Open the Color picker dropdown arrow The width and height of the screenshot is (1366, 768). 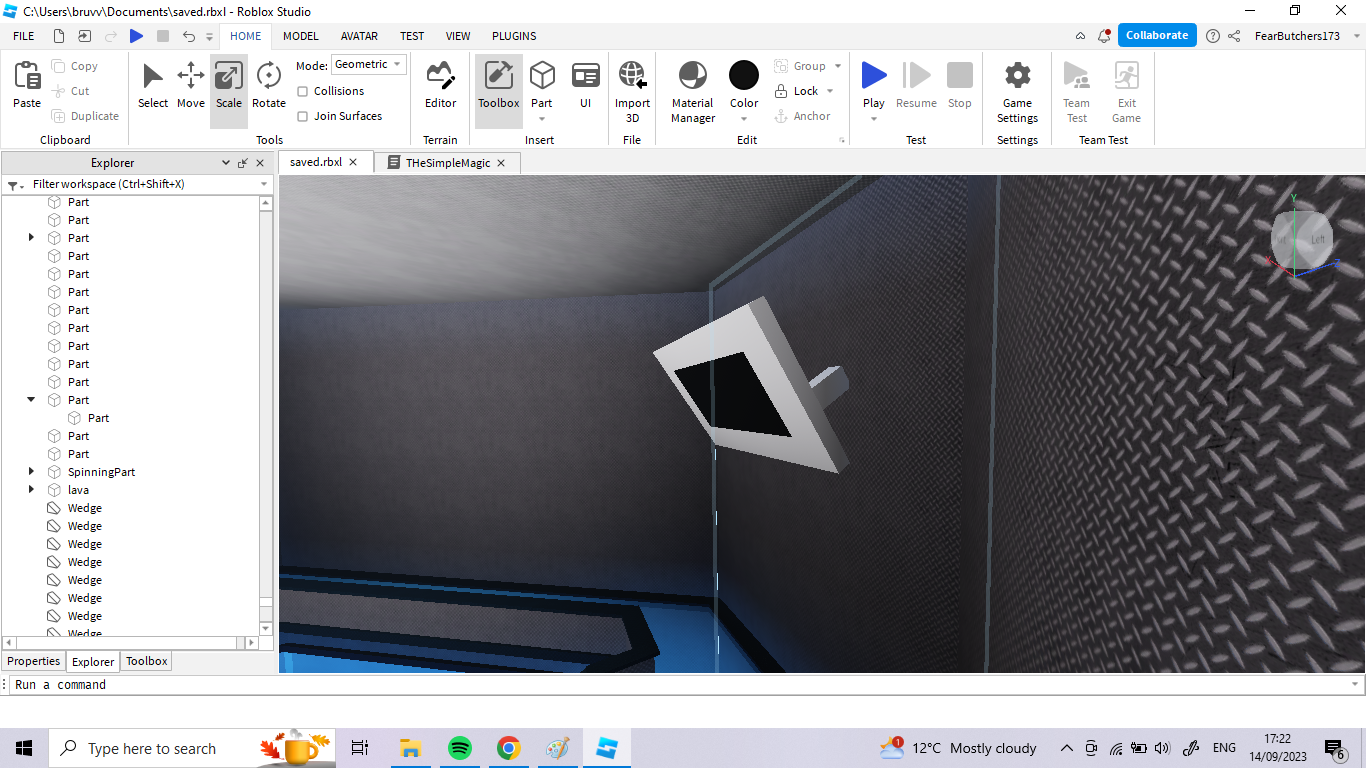tap(744, 119)
